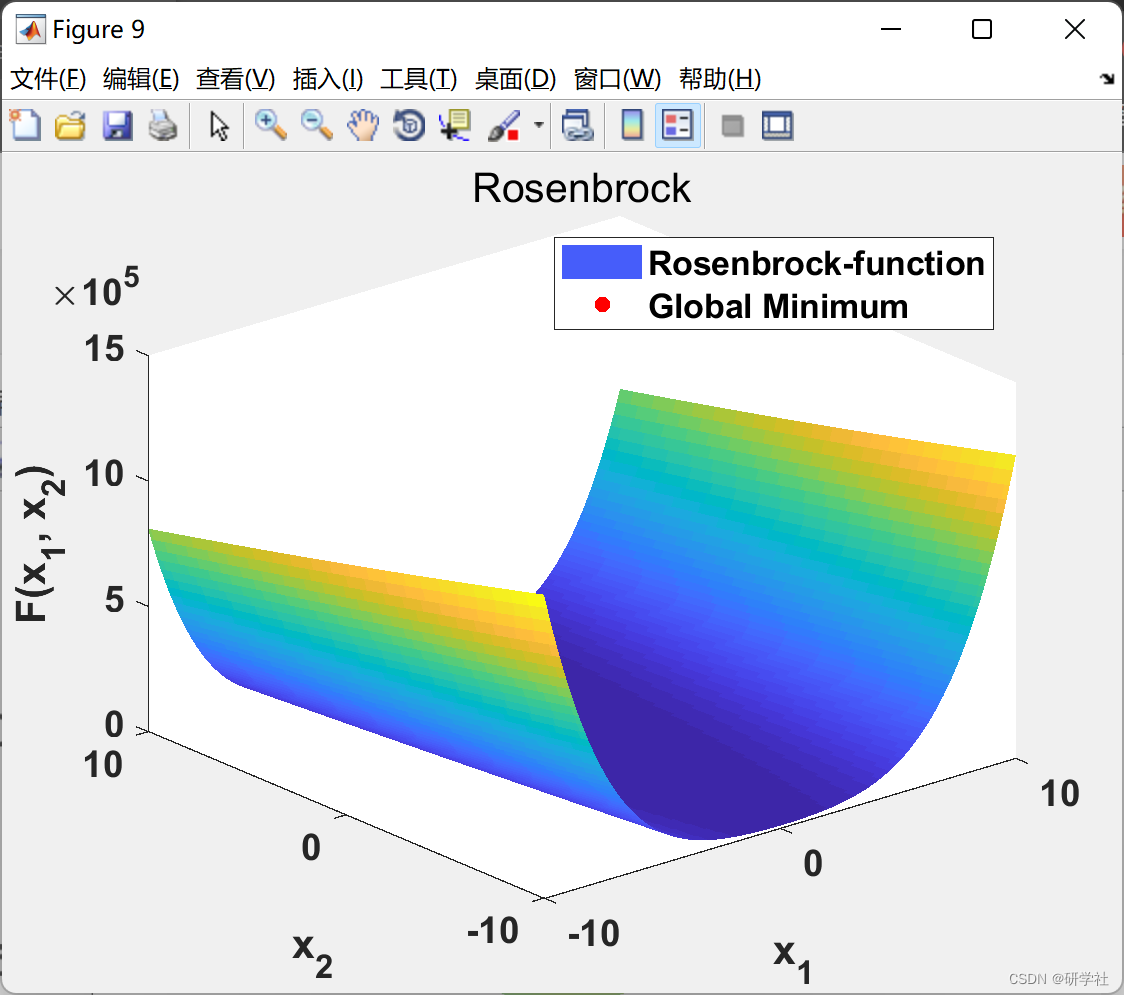Maximize the Figure 9 window
1124x995 pixels.
pyautogui.click(x=981, y=29)
